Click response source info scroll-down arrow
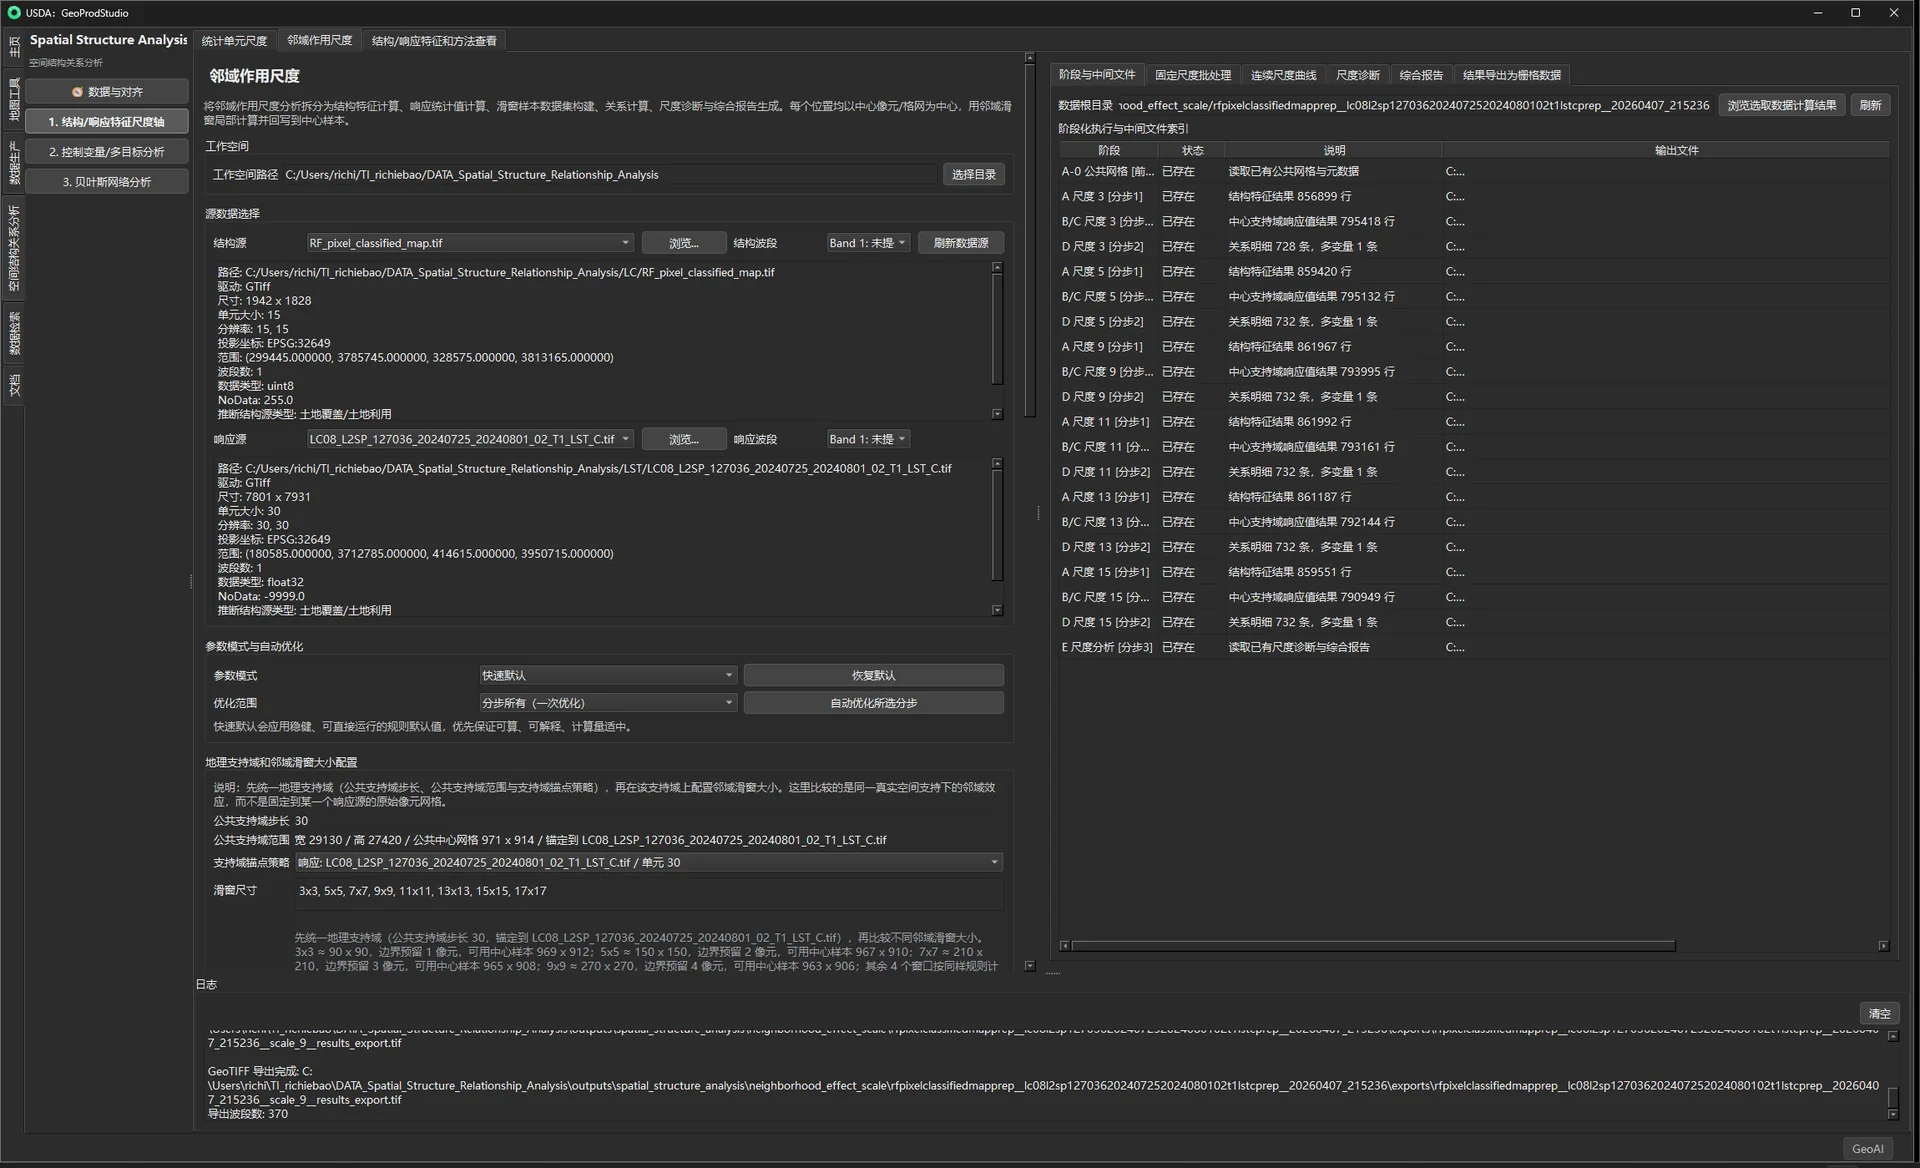This screenshot has width=1920, height=1168. pyautogui.click(x=997, y=609)
